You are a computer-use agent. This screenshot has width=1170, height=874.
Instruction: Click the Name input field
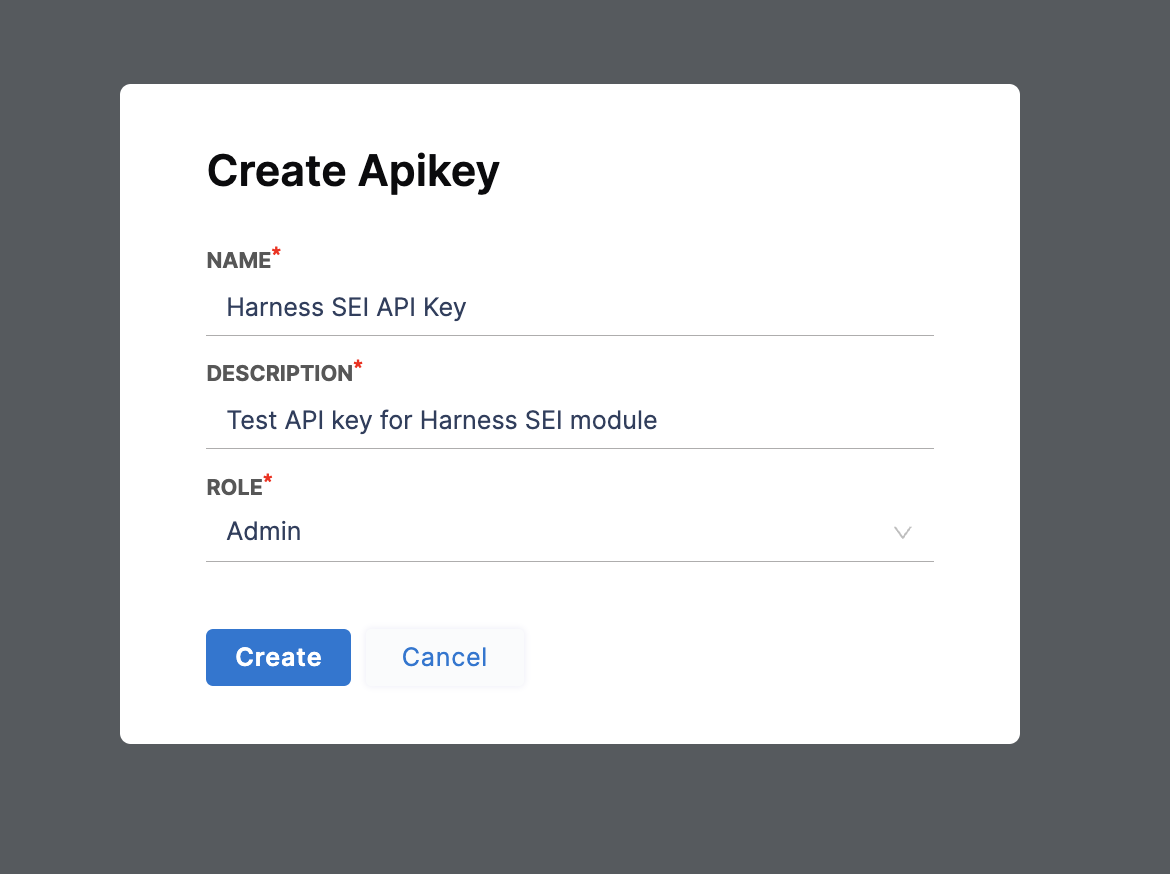point(569,307)
